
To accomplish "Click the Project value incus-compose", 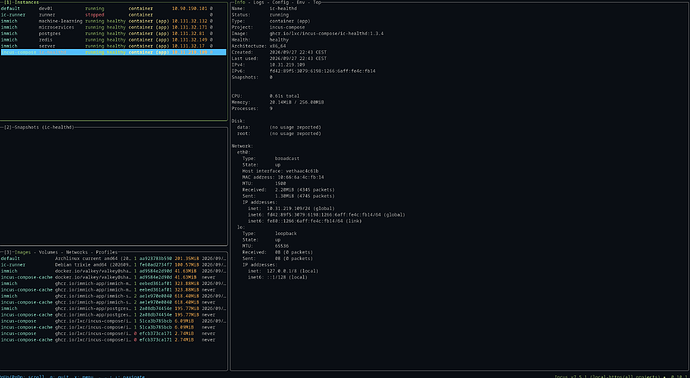I will (287, 27).
